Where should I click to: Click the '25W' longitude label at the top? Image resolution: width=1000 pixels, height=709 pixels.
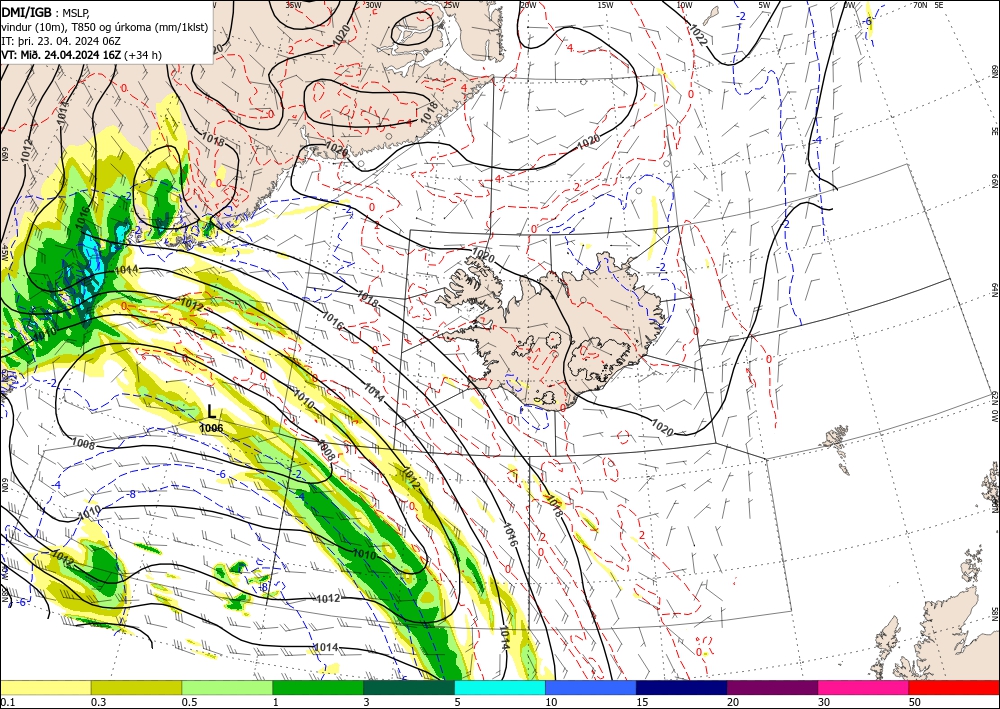(451, 5)
